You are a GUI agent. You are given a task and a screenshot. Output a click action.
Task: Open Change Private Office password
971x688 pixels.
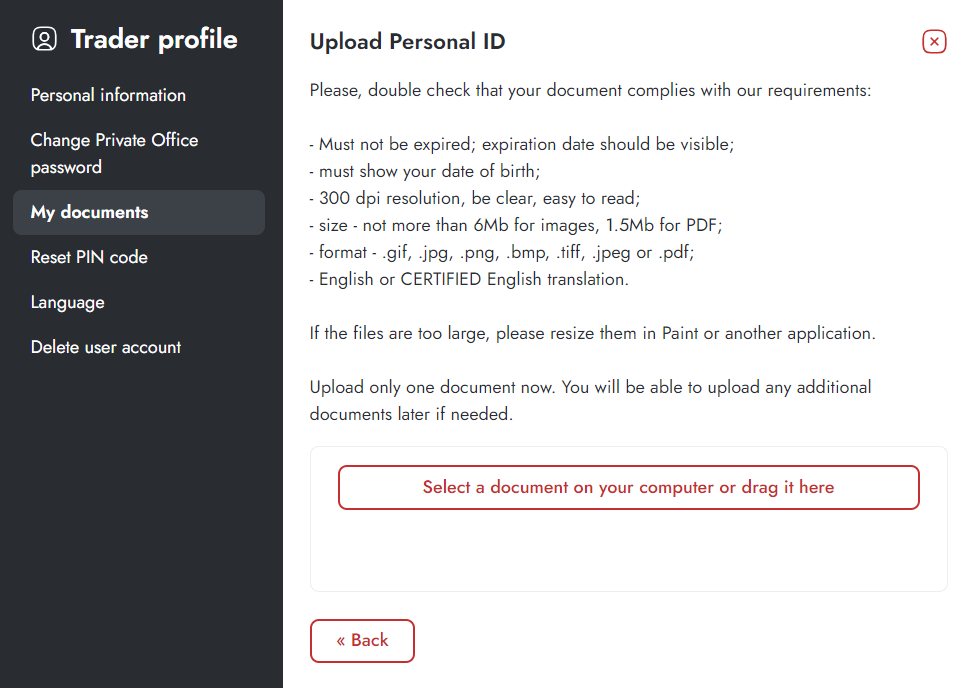(115, 154)
